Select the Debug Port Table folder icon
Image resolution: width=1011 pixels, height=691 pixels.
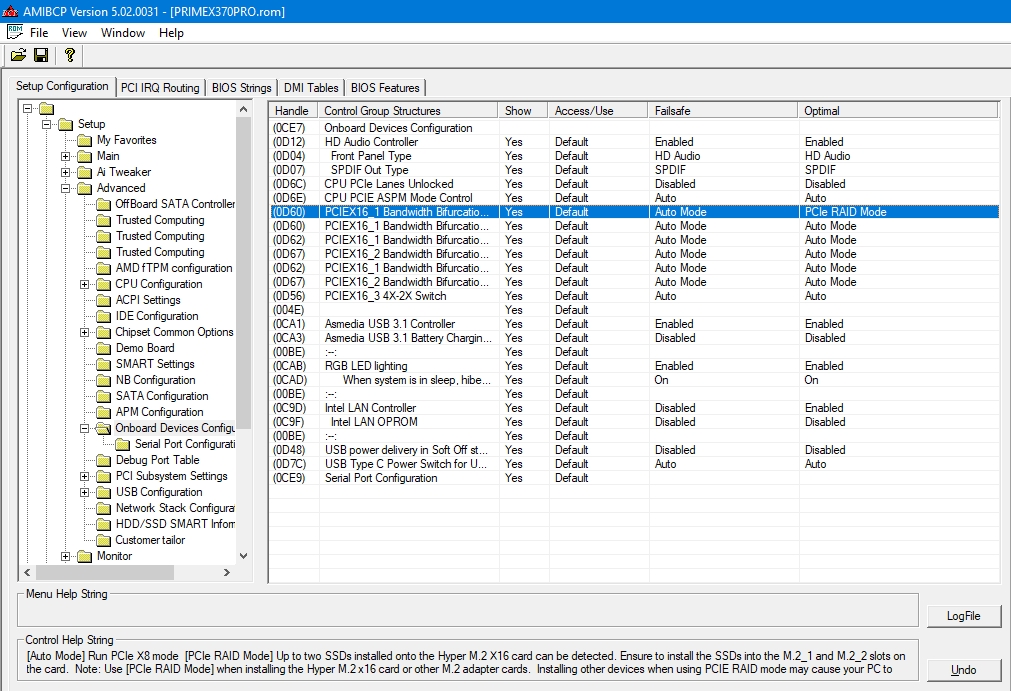103,460
